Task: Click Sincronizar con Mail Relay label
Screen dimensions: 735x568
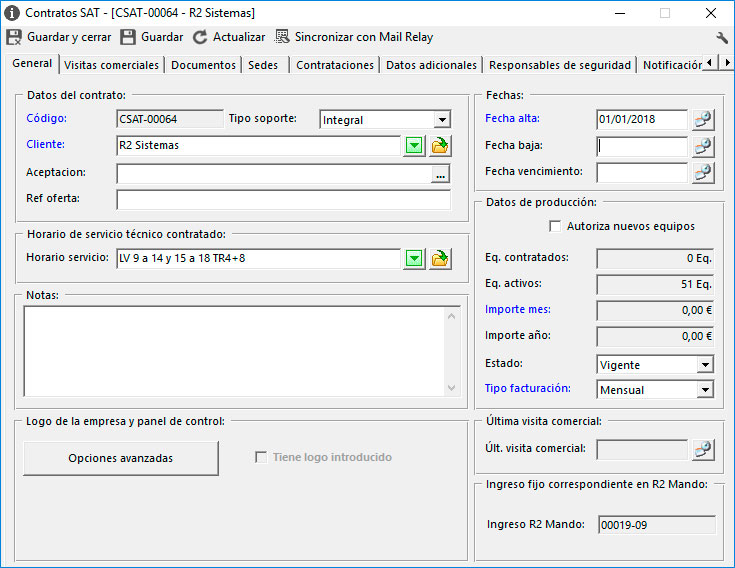Action: (x=364, y=37)
